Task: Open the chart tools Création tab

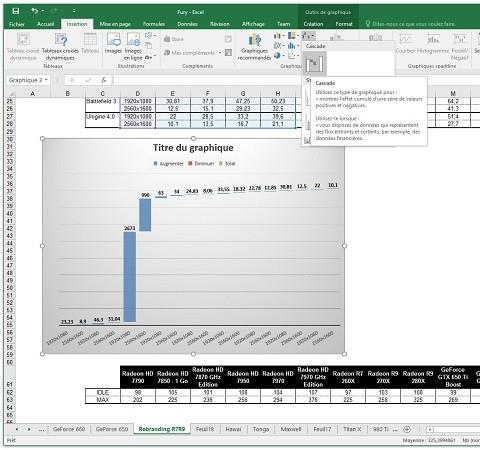Action: tap(313, 24)
